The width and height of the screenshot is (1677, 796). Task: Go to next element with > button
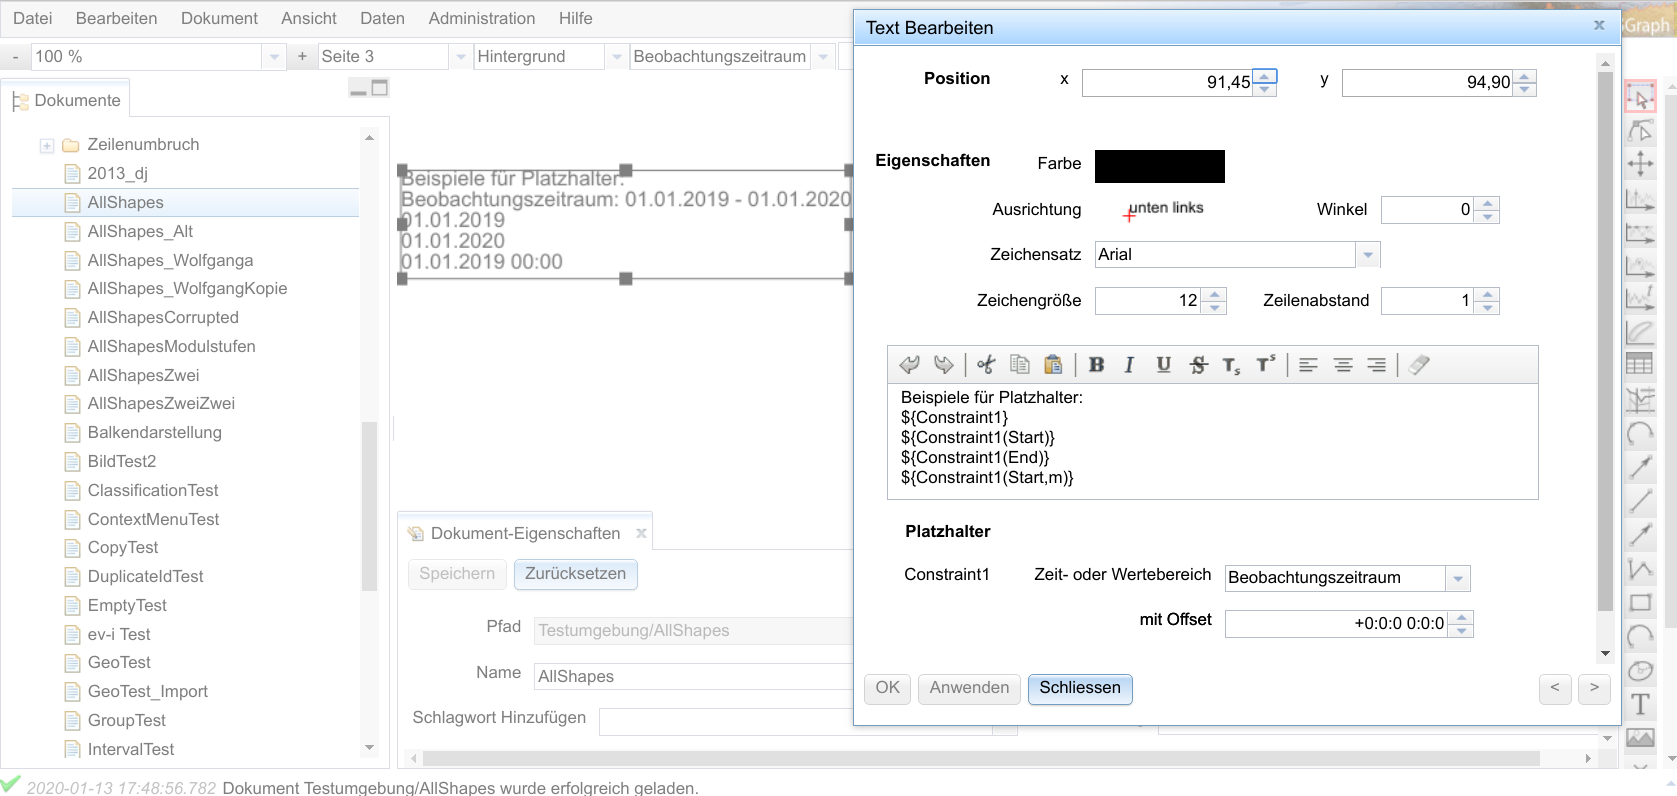coord(1594,688)
